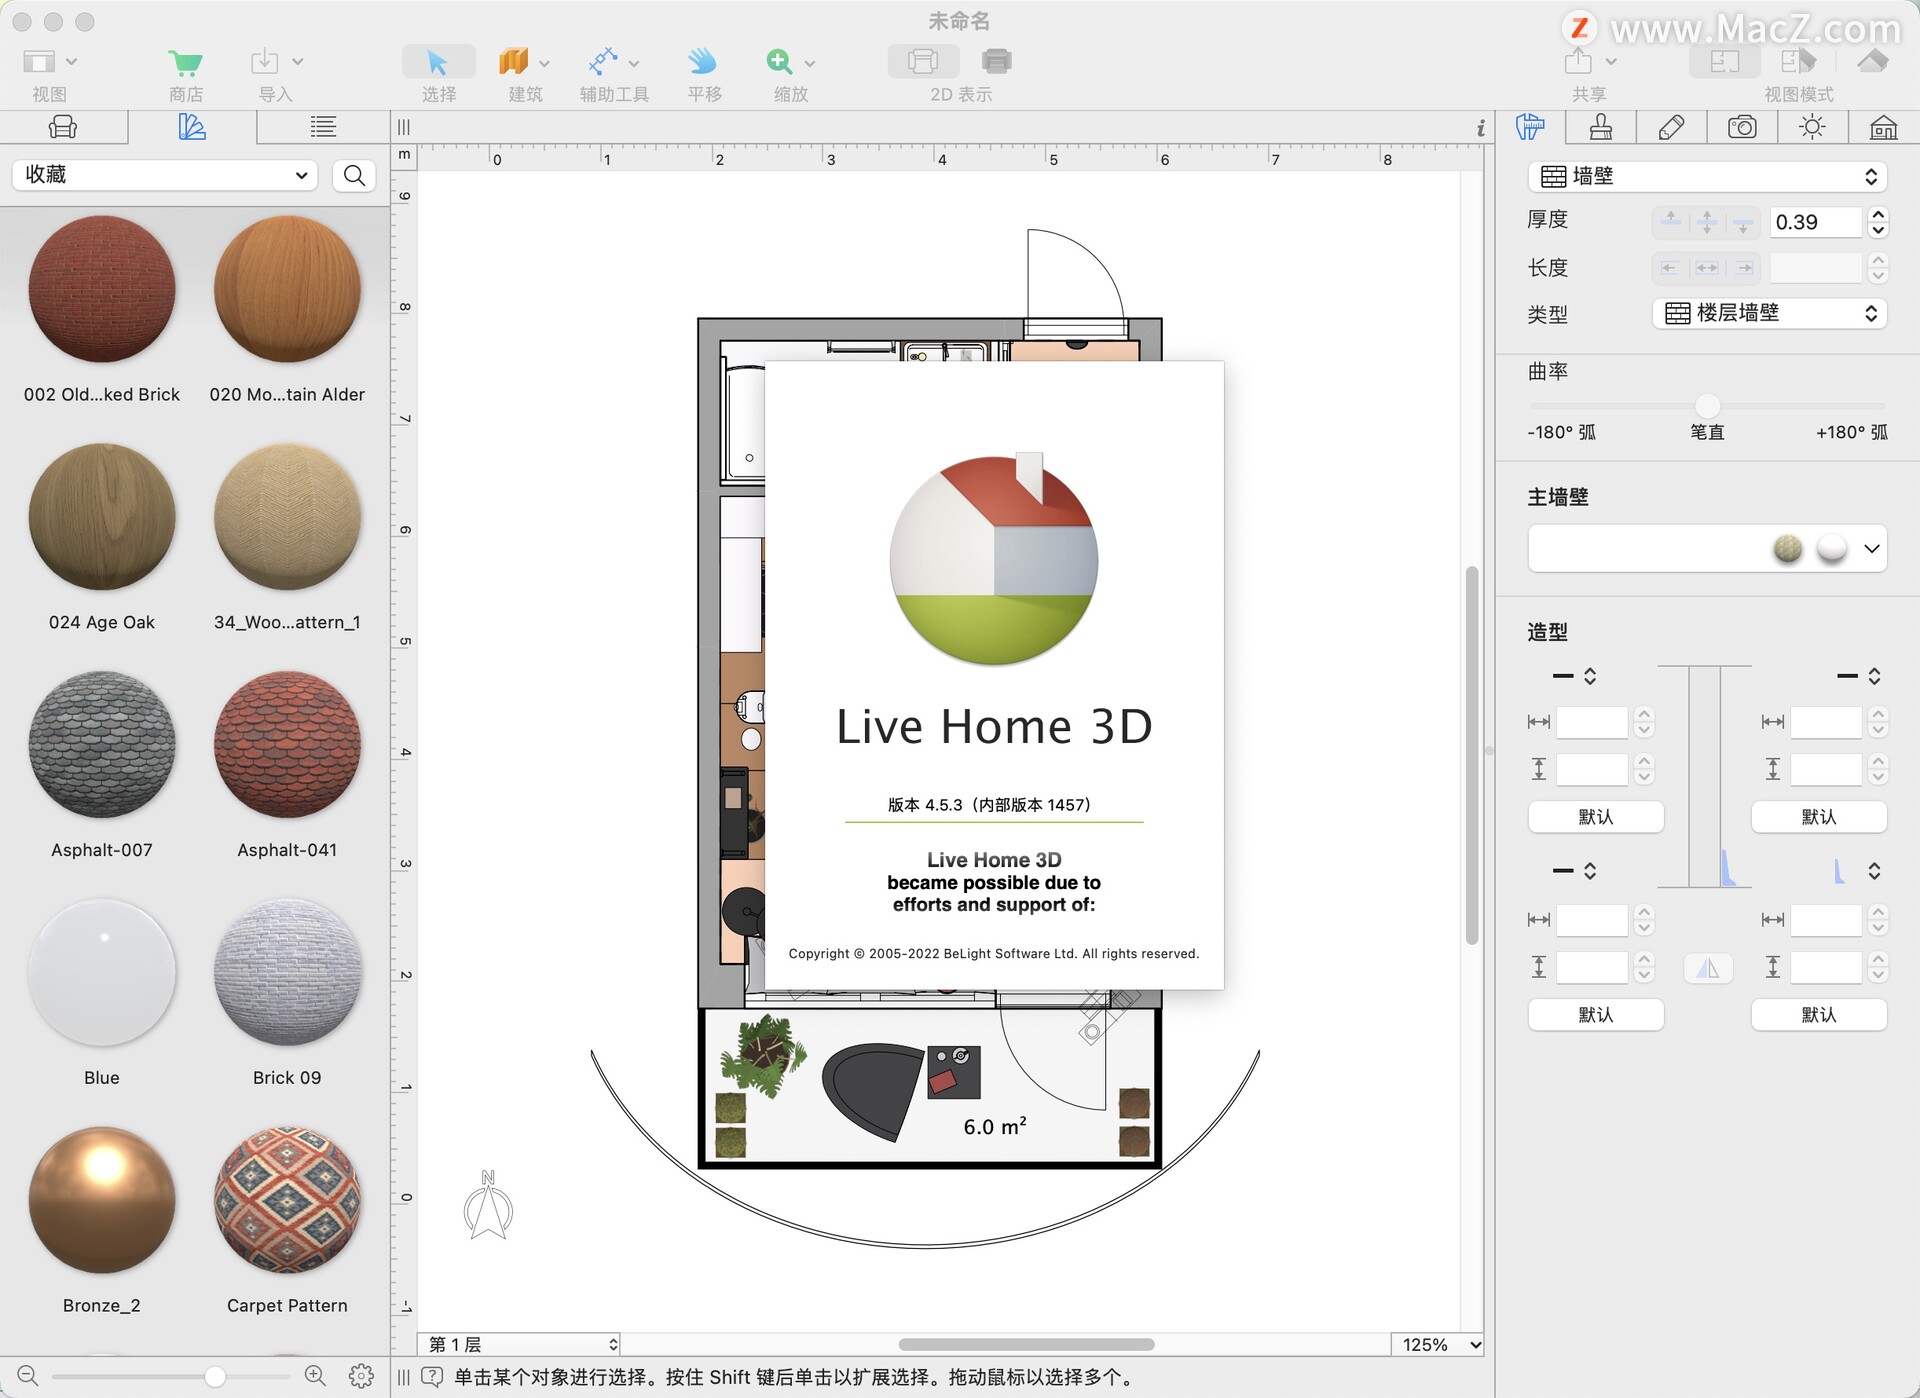1920x1398 pixels.
Task: Select the Carpet Pattern material
Action: 287,1200
